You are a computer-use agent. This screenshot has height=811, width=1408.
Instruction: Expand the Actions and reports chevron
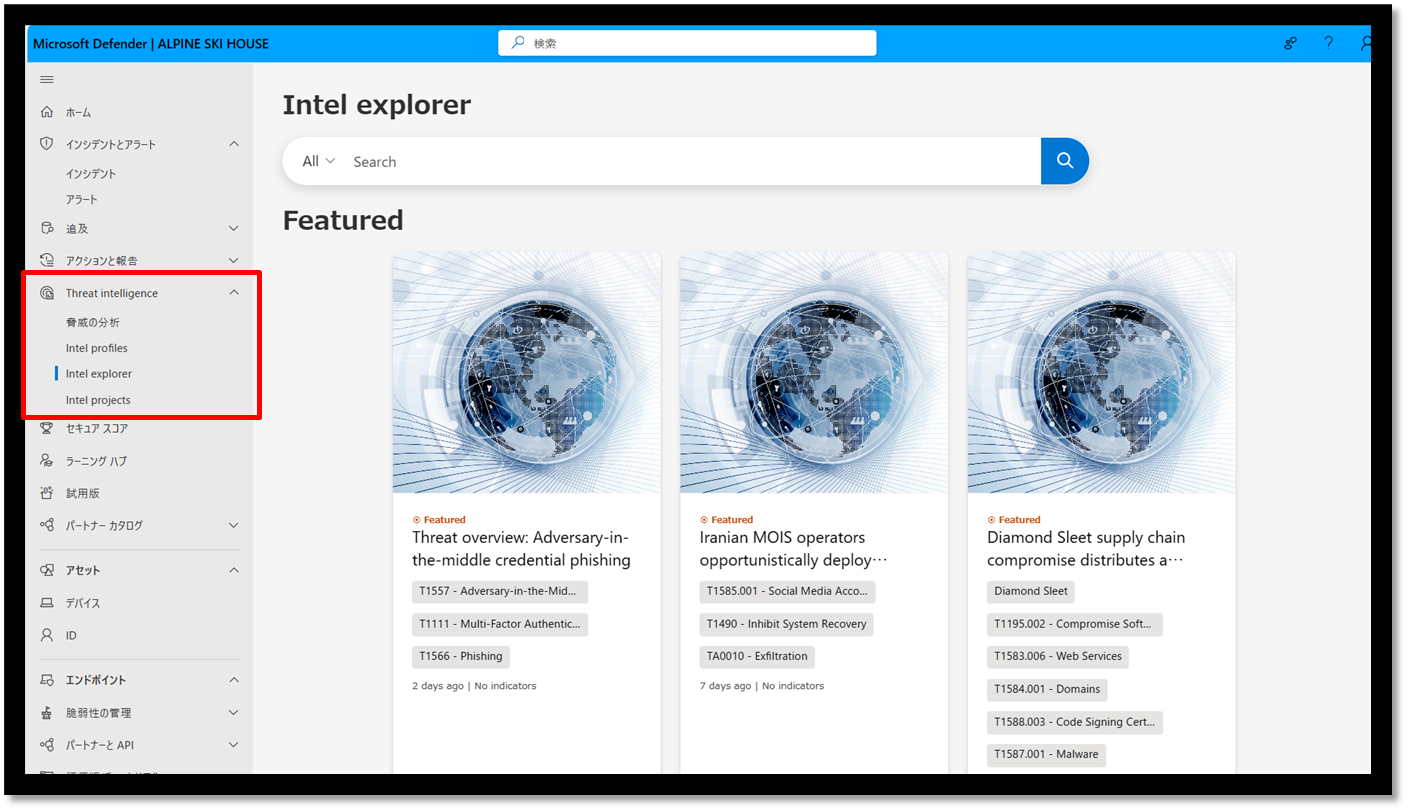click(234, 260)
